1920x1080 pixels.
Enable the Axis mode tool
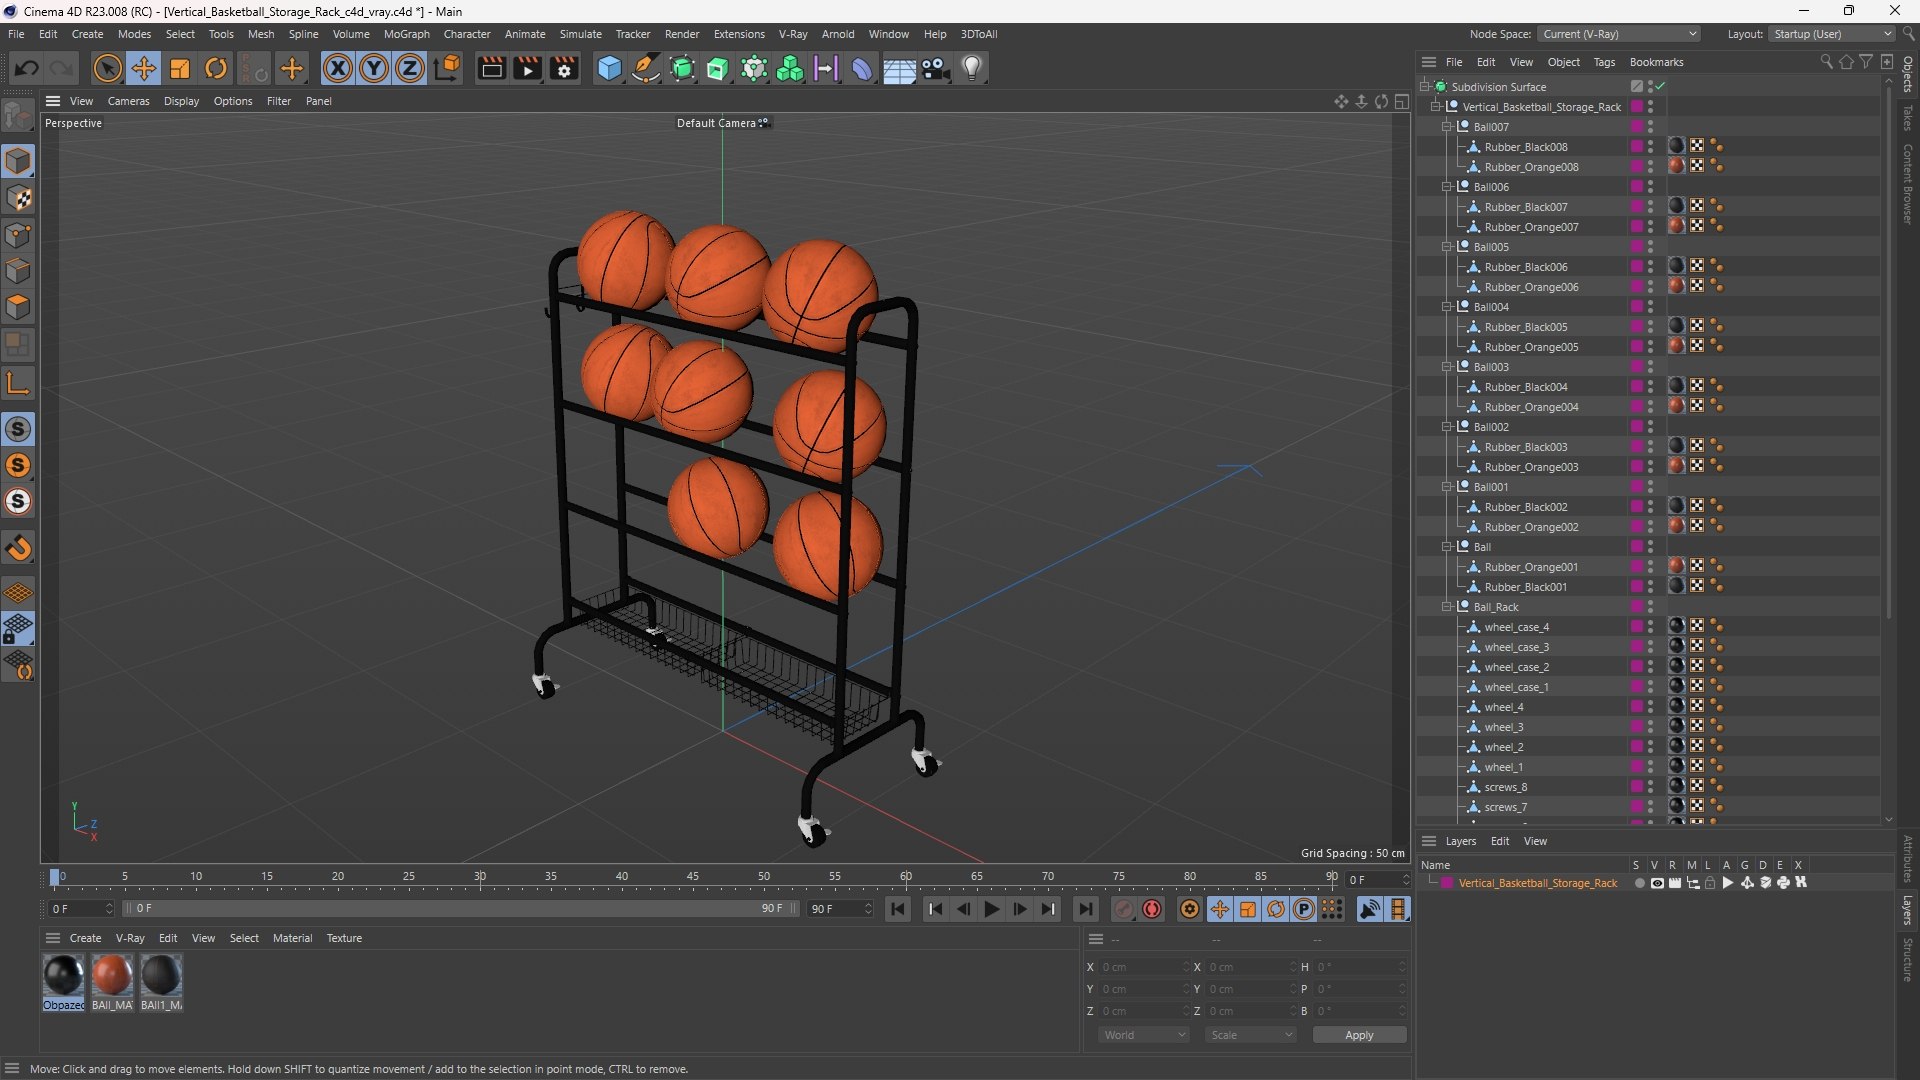coord(18,383)
